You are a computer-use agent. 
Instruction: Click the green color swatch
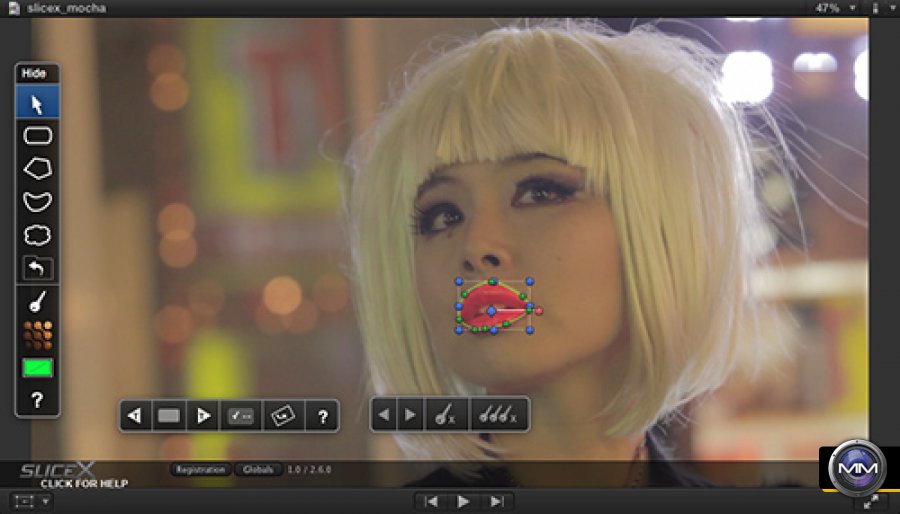click(x=37, y=368)
